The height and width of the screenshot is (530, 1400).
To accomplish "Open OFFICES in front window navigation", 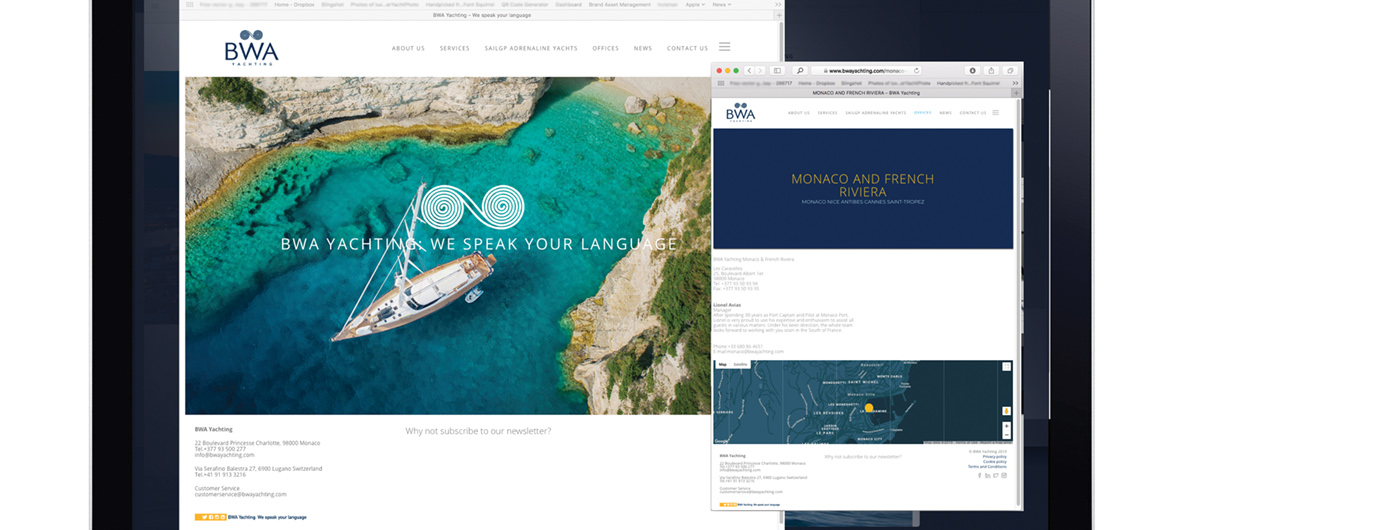I will [x=922, y=113].
